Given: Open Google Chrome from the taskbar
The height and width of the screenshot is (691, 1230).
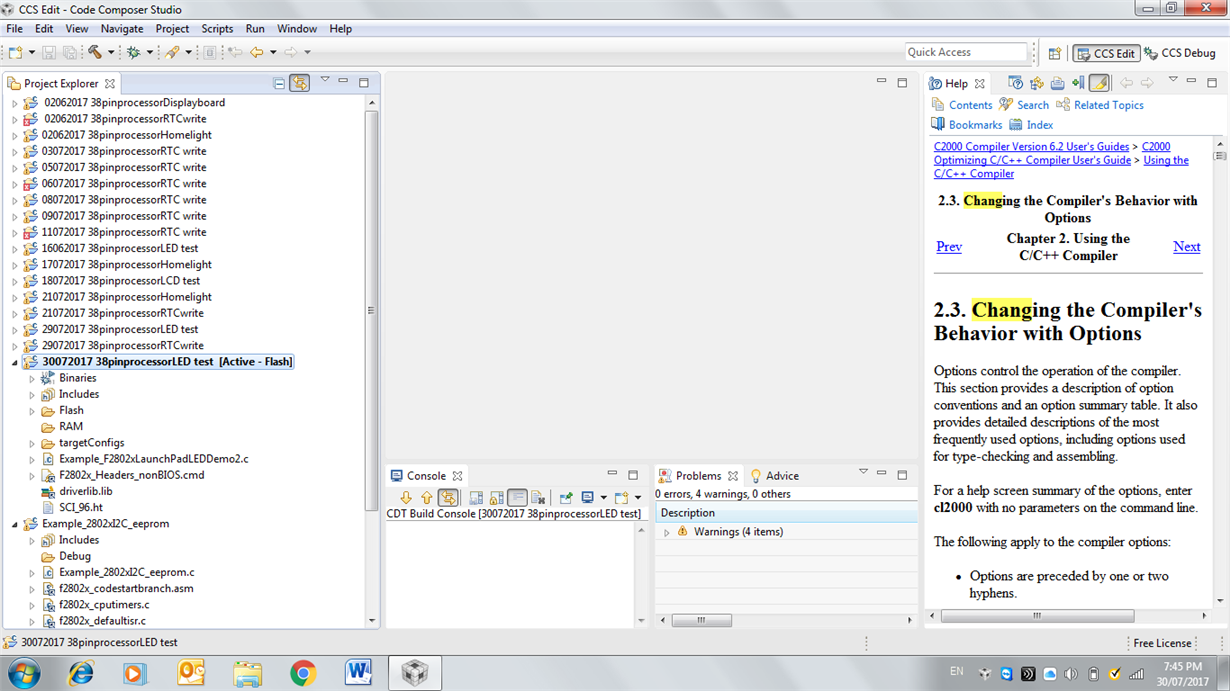Looking at the screenshot, I should (304, 672).
